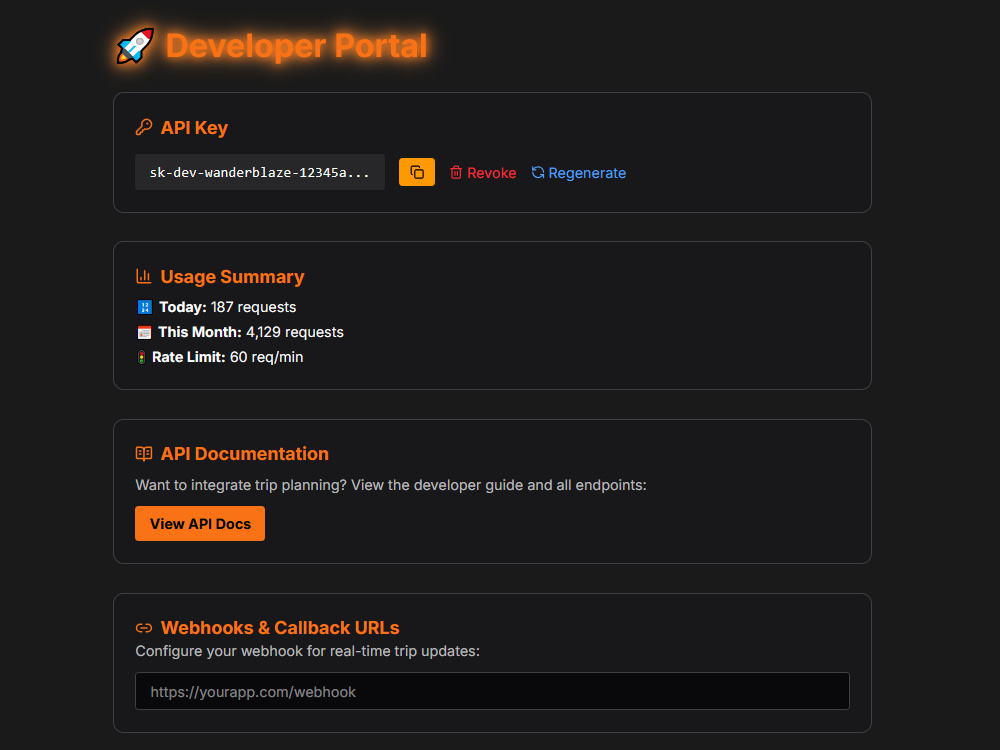The width and height of the screenshot is (1000, 750).
Task: Click the calendar icon beside This Month
Action: pyautogui.click(x=144, y=332)
